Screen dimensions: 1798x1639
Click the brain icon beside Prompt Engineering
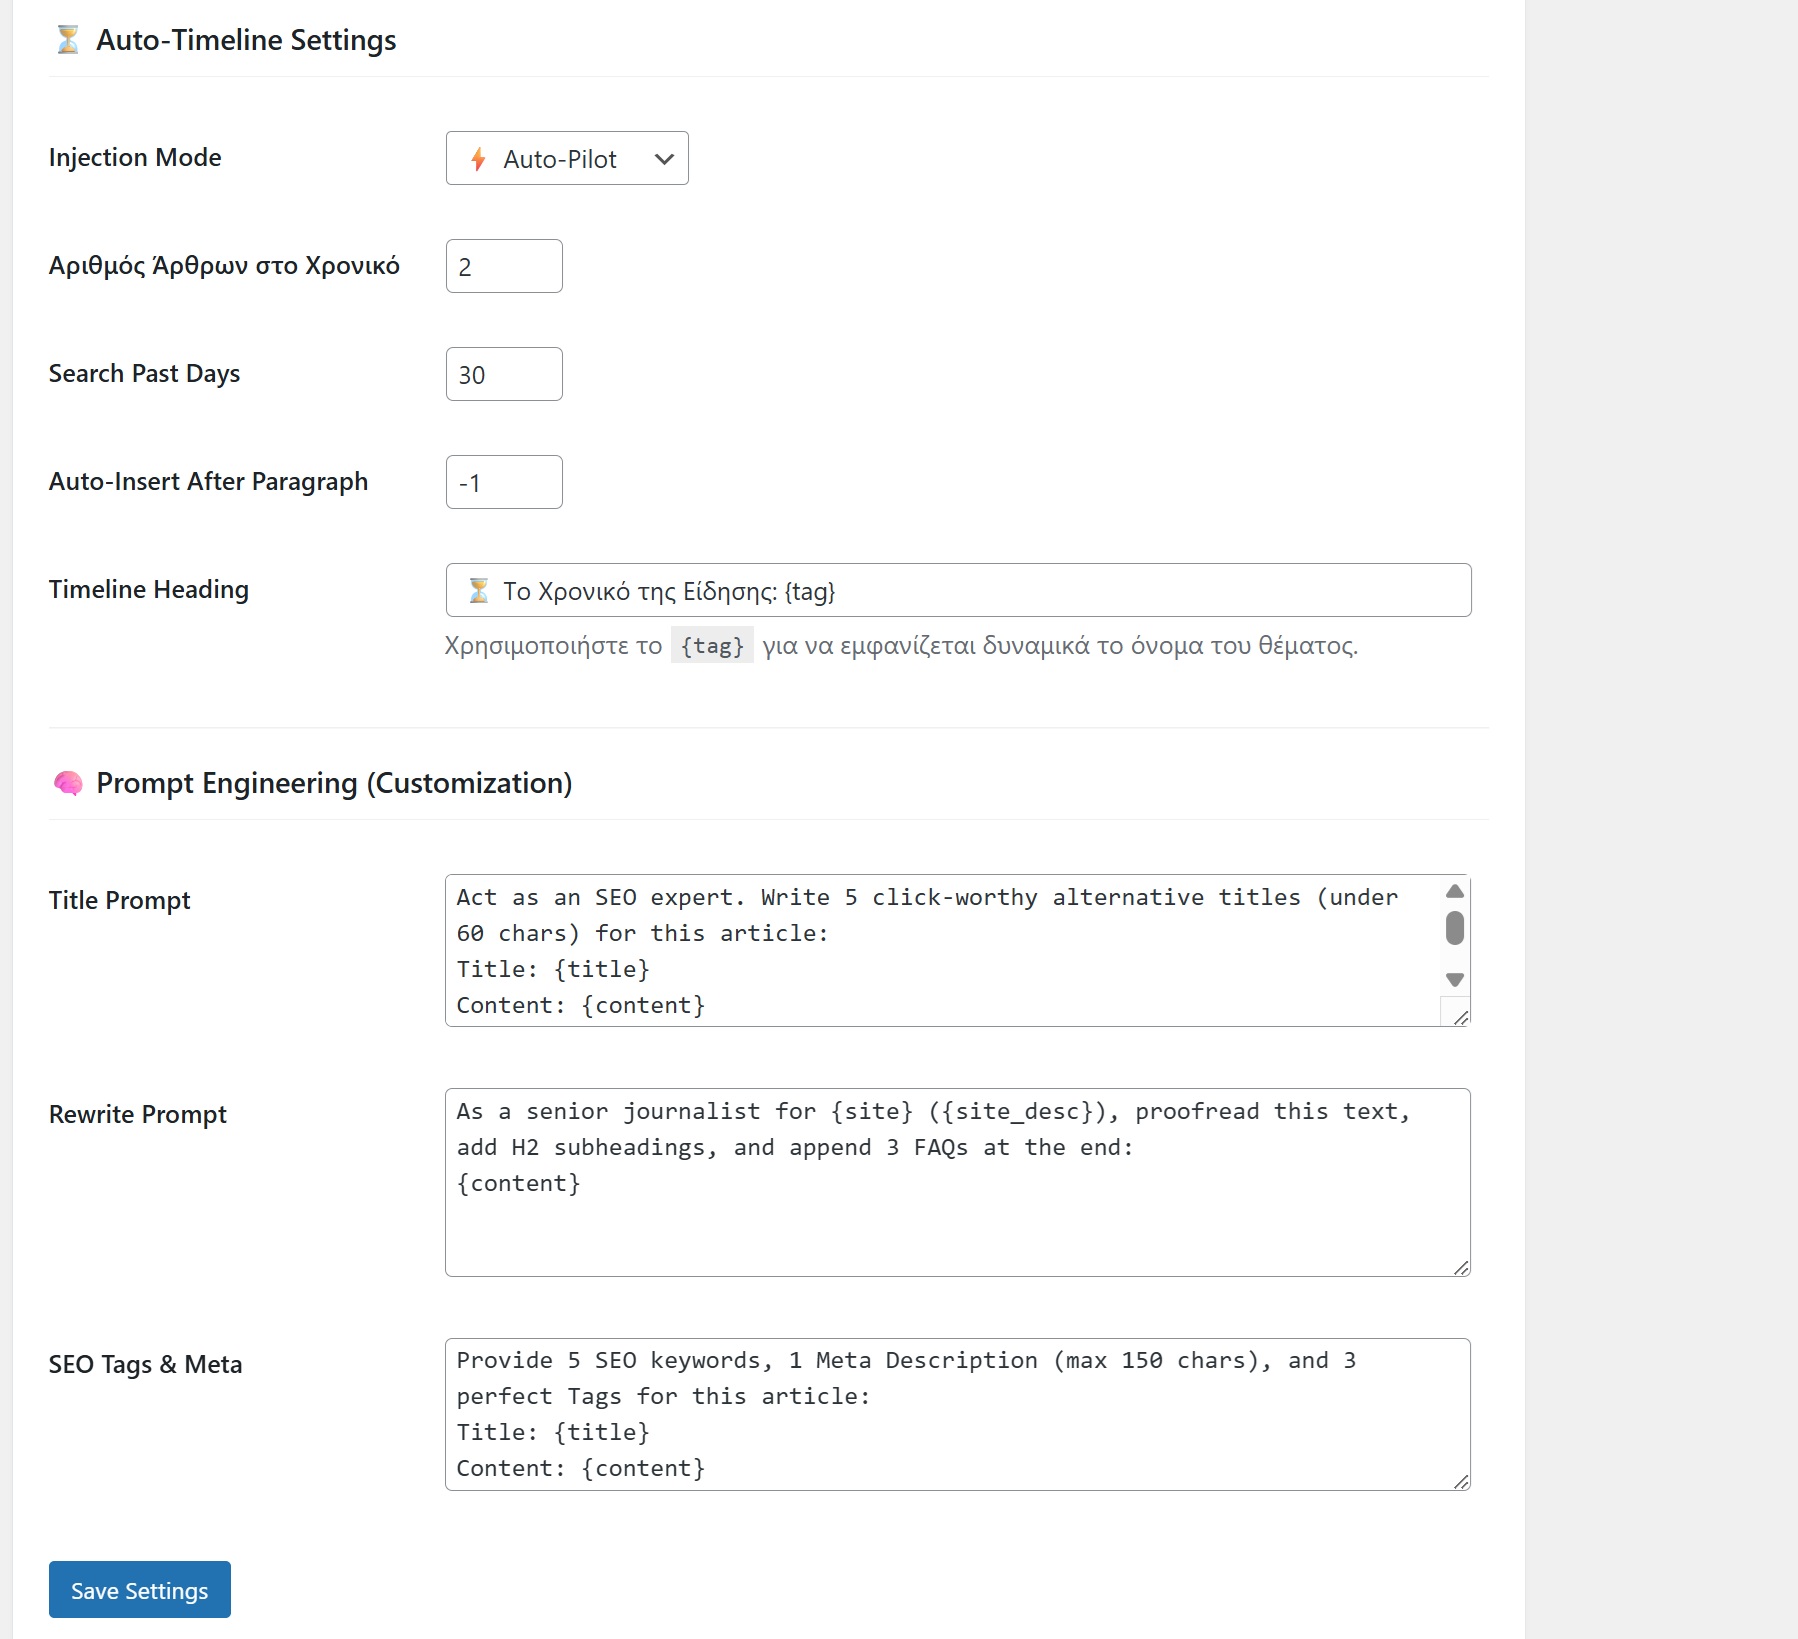(x=68, y=783)
